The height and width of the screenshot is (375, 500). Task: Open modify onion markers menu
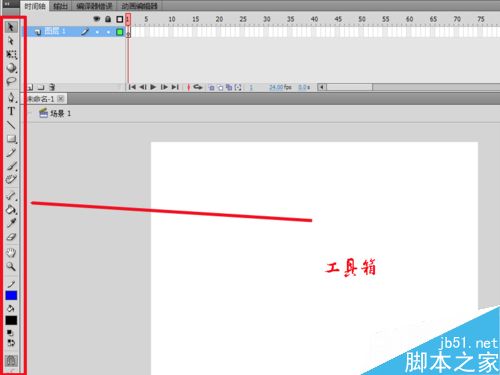238,87
